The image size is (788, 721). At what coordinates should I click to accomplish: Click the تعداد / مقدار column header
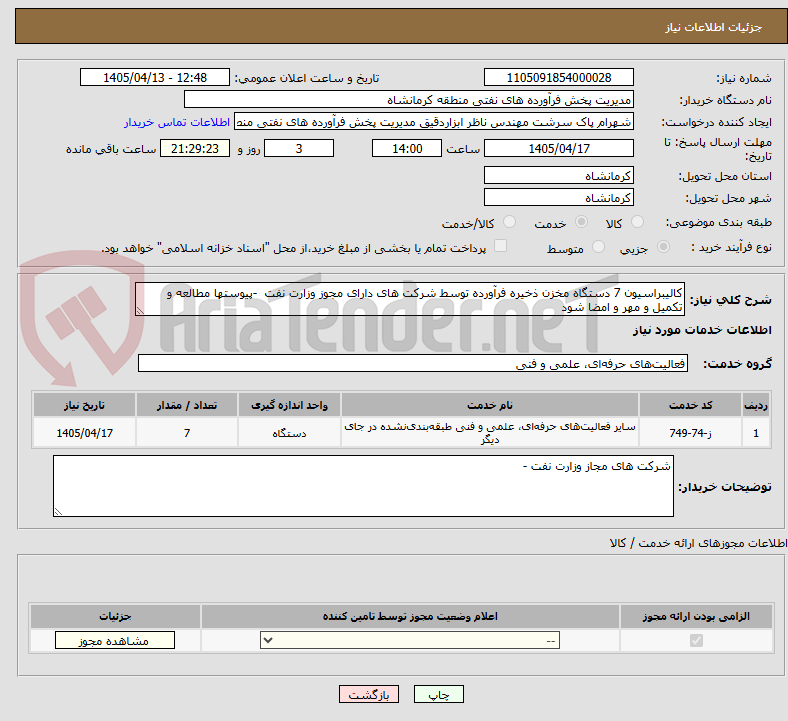pos(186,405)
